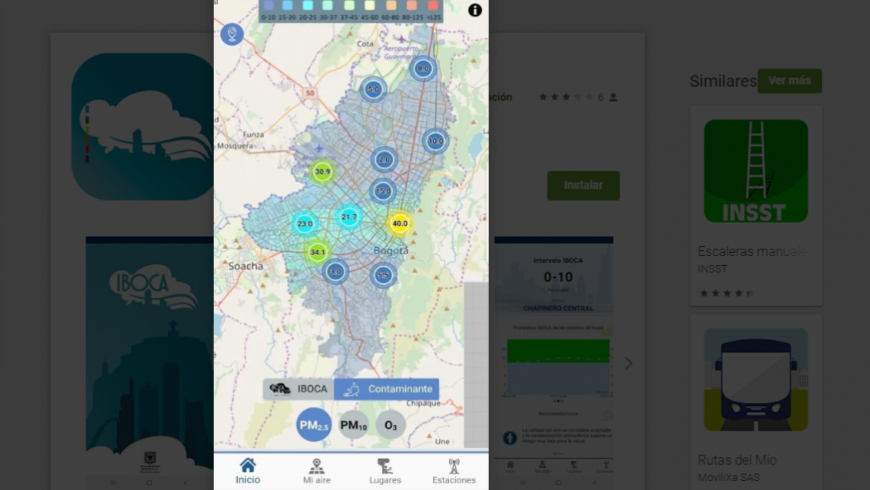Select the station marker showing 3.0
This screenshot has width=870, height=490.
[x=335, y=271]
